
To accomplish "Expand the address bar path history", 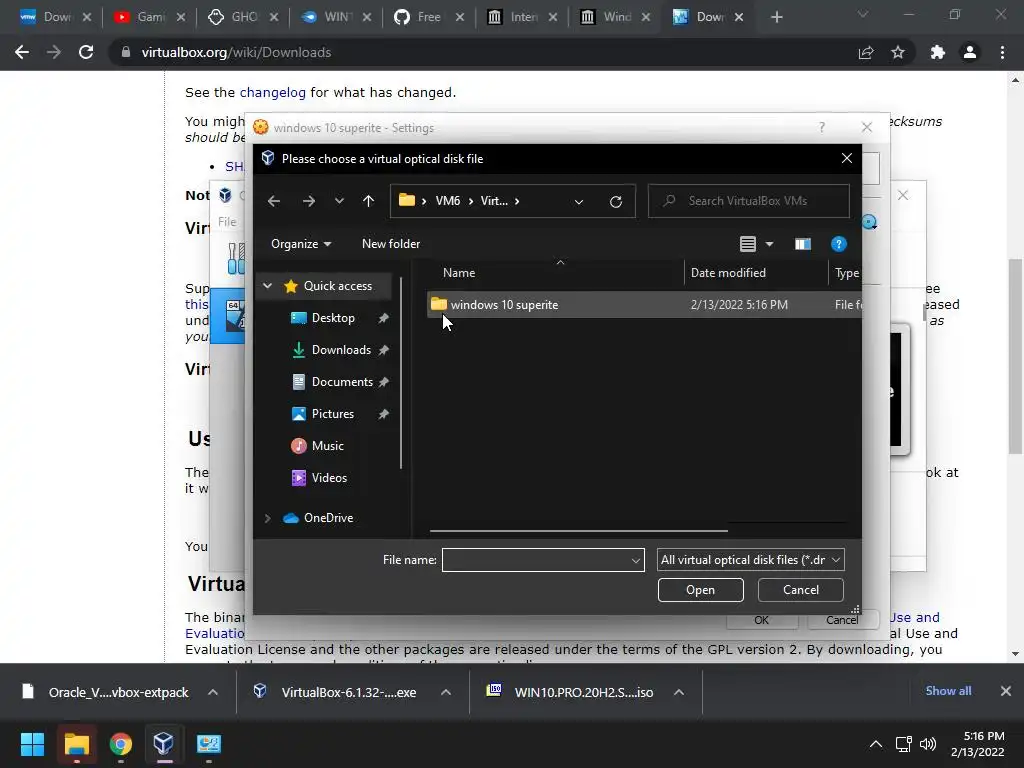I will point(579,202).
